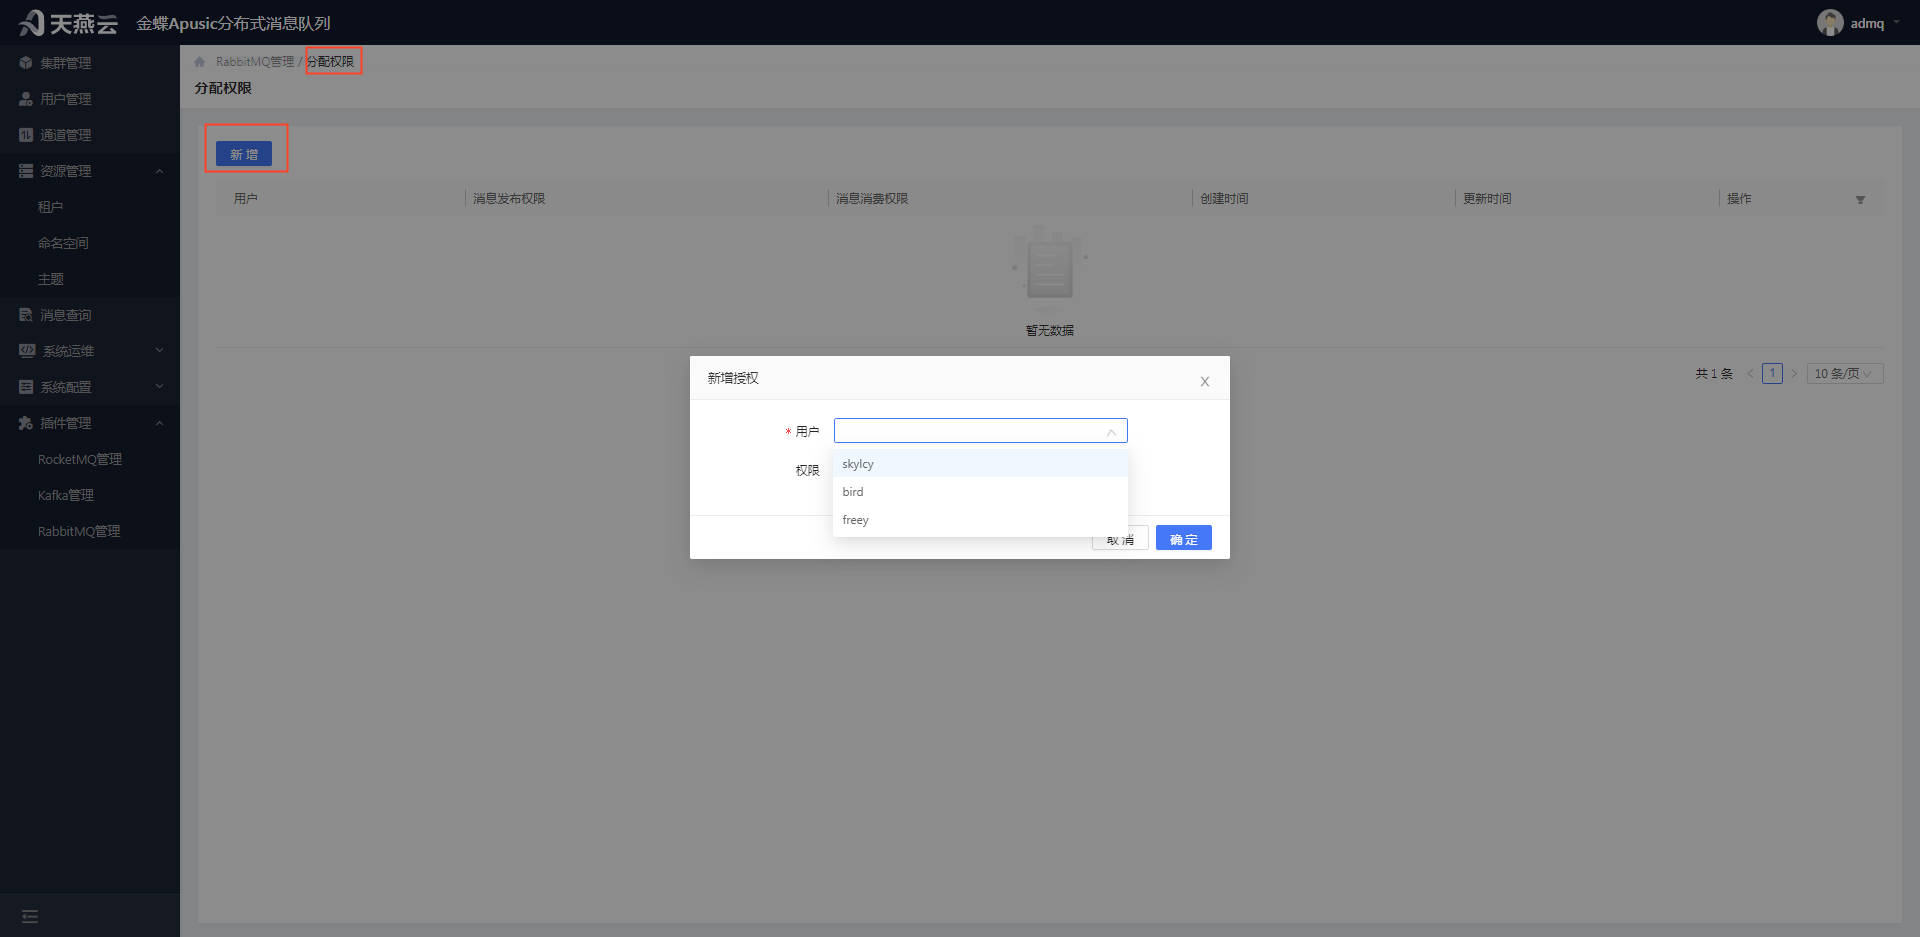
Task: Go to next page arrow
Action: pos(1794,374)
